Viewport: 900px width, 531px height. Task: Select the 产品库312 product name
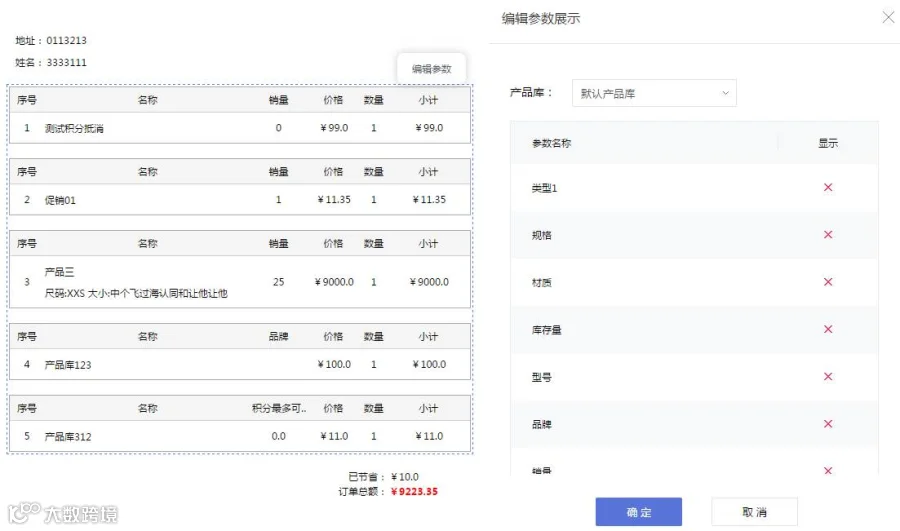[68, 436]
